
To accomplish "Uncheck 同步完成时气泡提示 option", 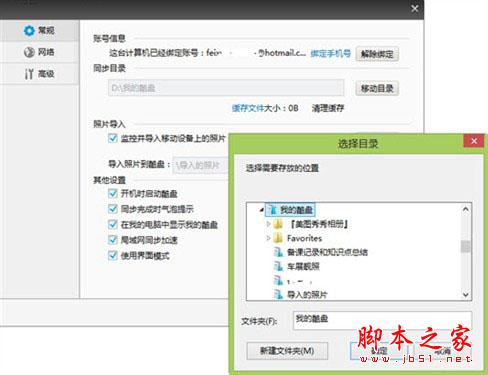I will [x=113, y=209].
